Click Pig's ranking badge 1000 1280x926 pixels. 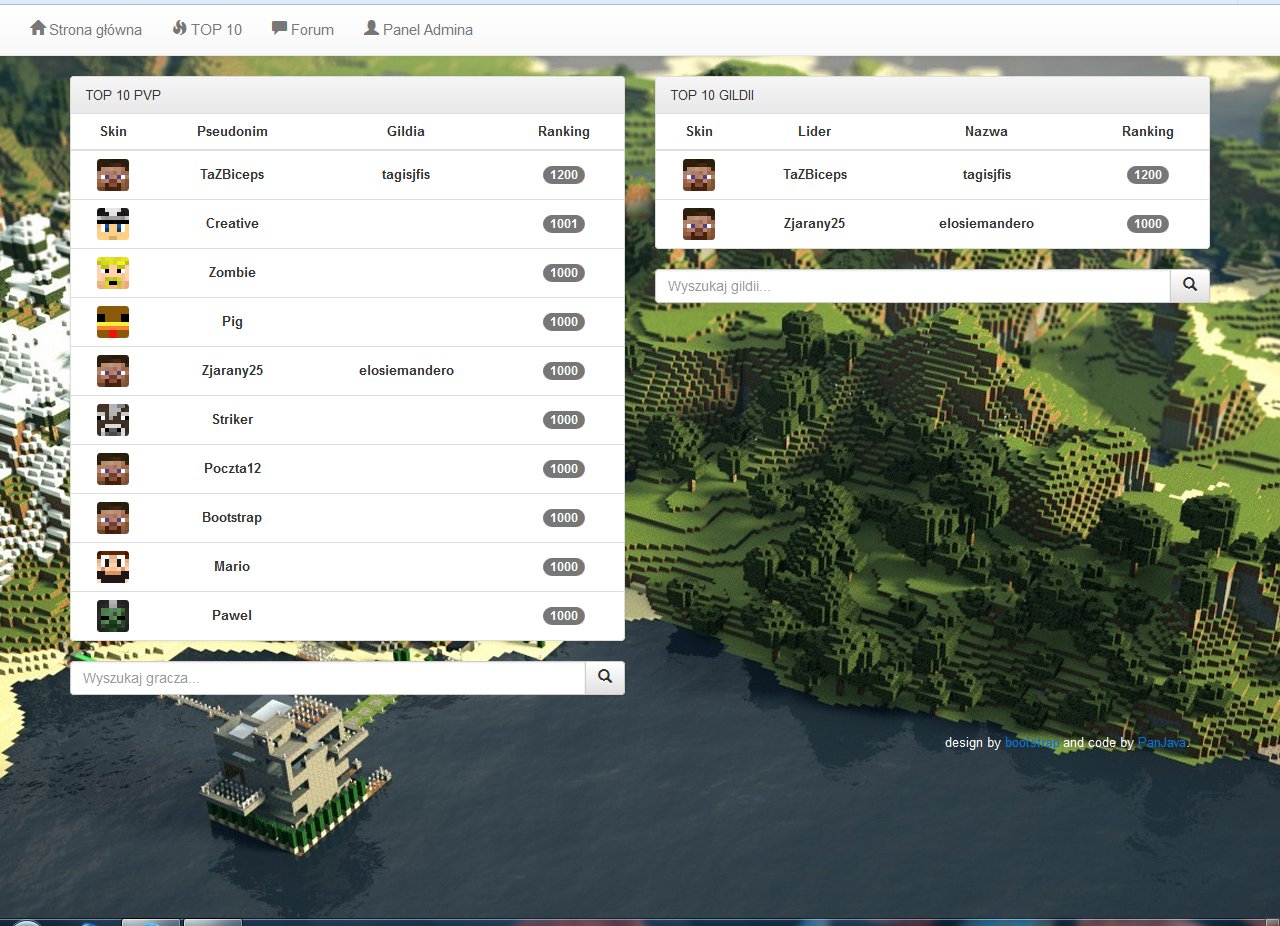point(564,322)
